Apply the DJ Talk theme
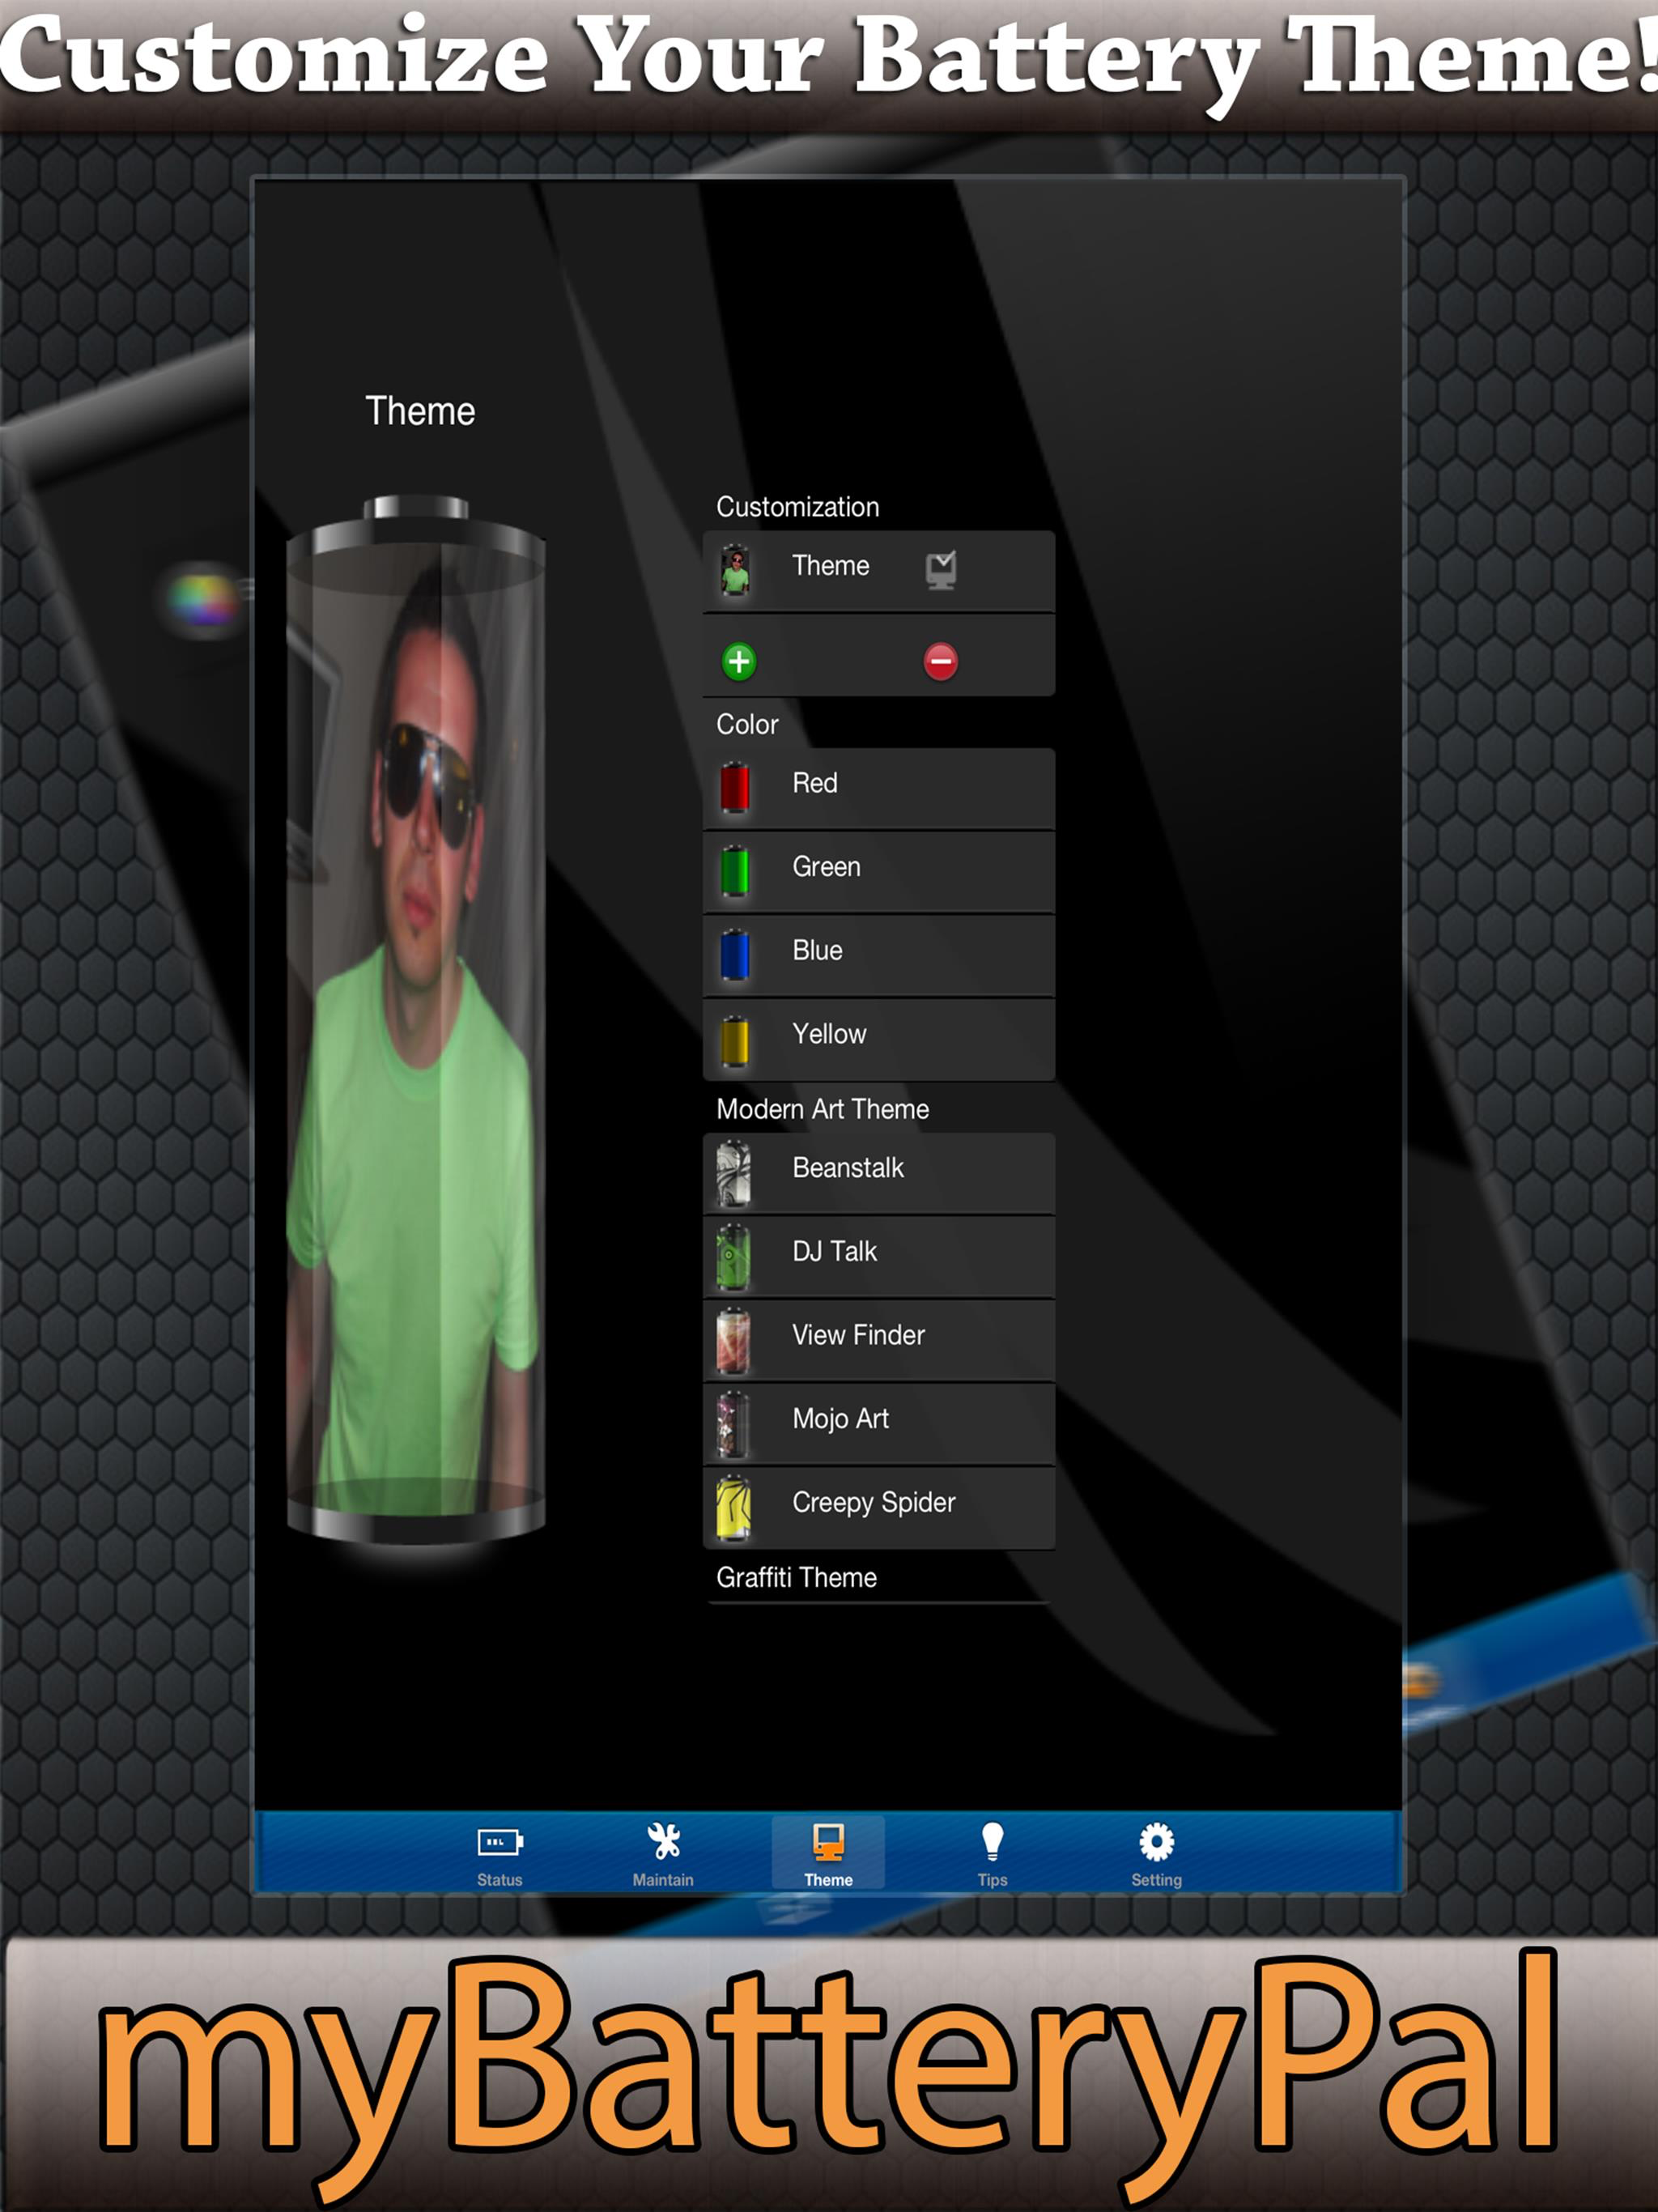The width and height of the screenshot is (1658, 2212). 878,1255
